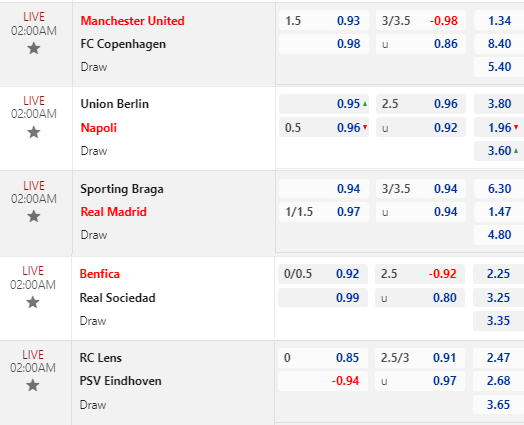Select Manchester United handicap 1.5 odds 0.93
The width and height of the screenshot is (524, 425).
click(x=324, y=21)
